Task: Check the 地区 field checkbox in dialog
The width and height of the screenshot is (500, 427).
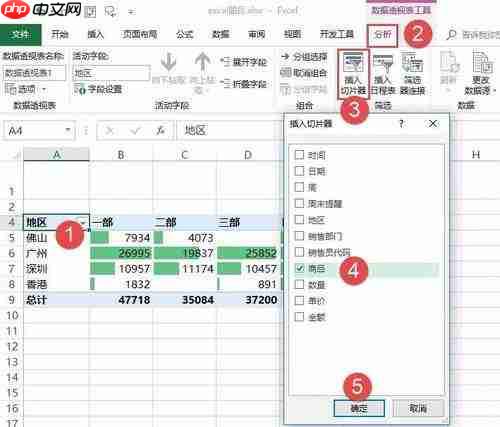Action: (299, 220)
